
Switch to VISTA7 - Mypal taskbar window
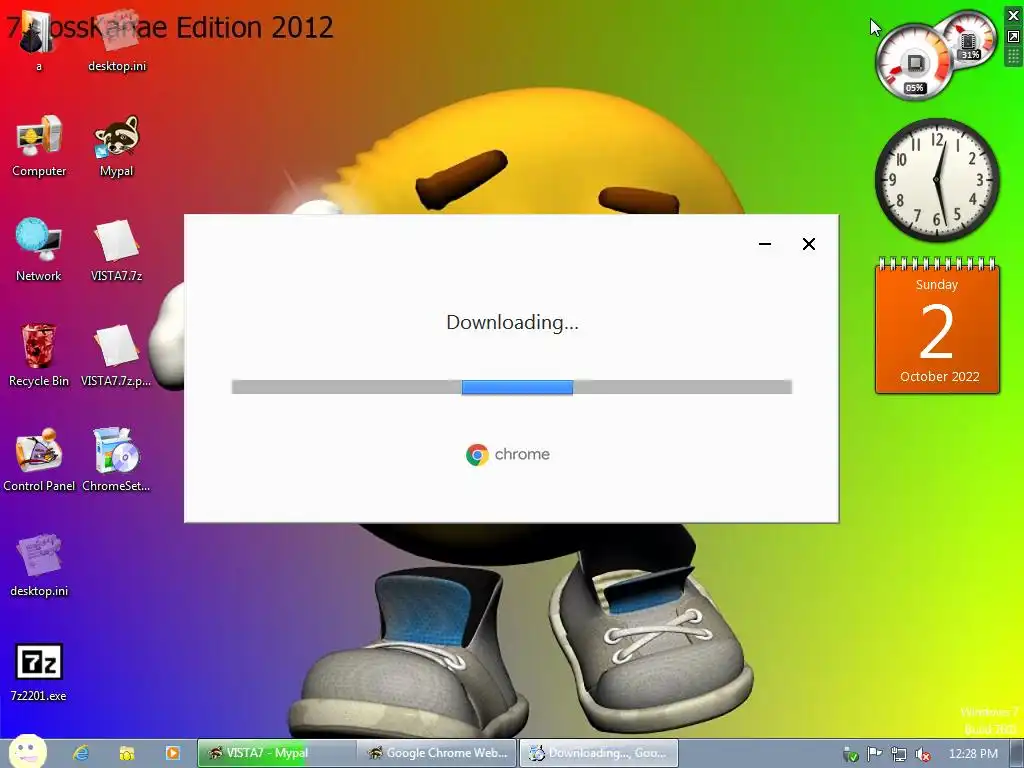277,753
